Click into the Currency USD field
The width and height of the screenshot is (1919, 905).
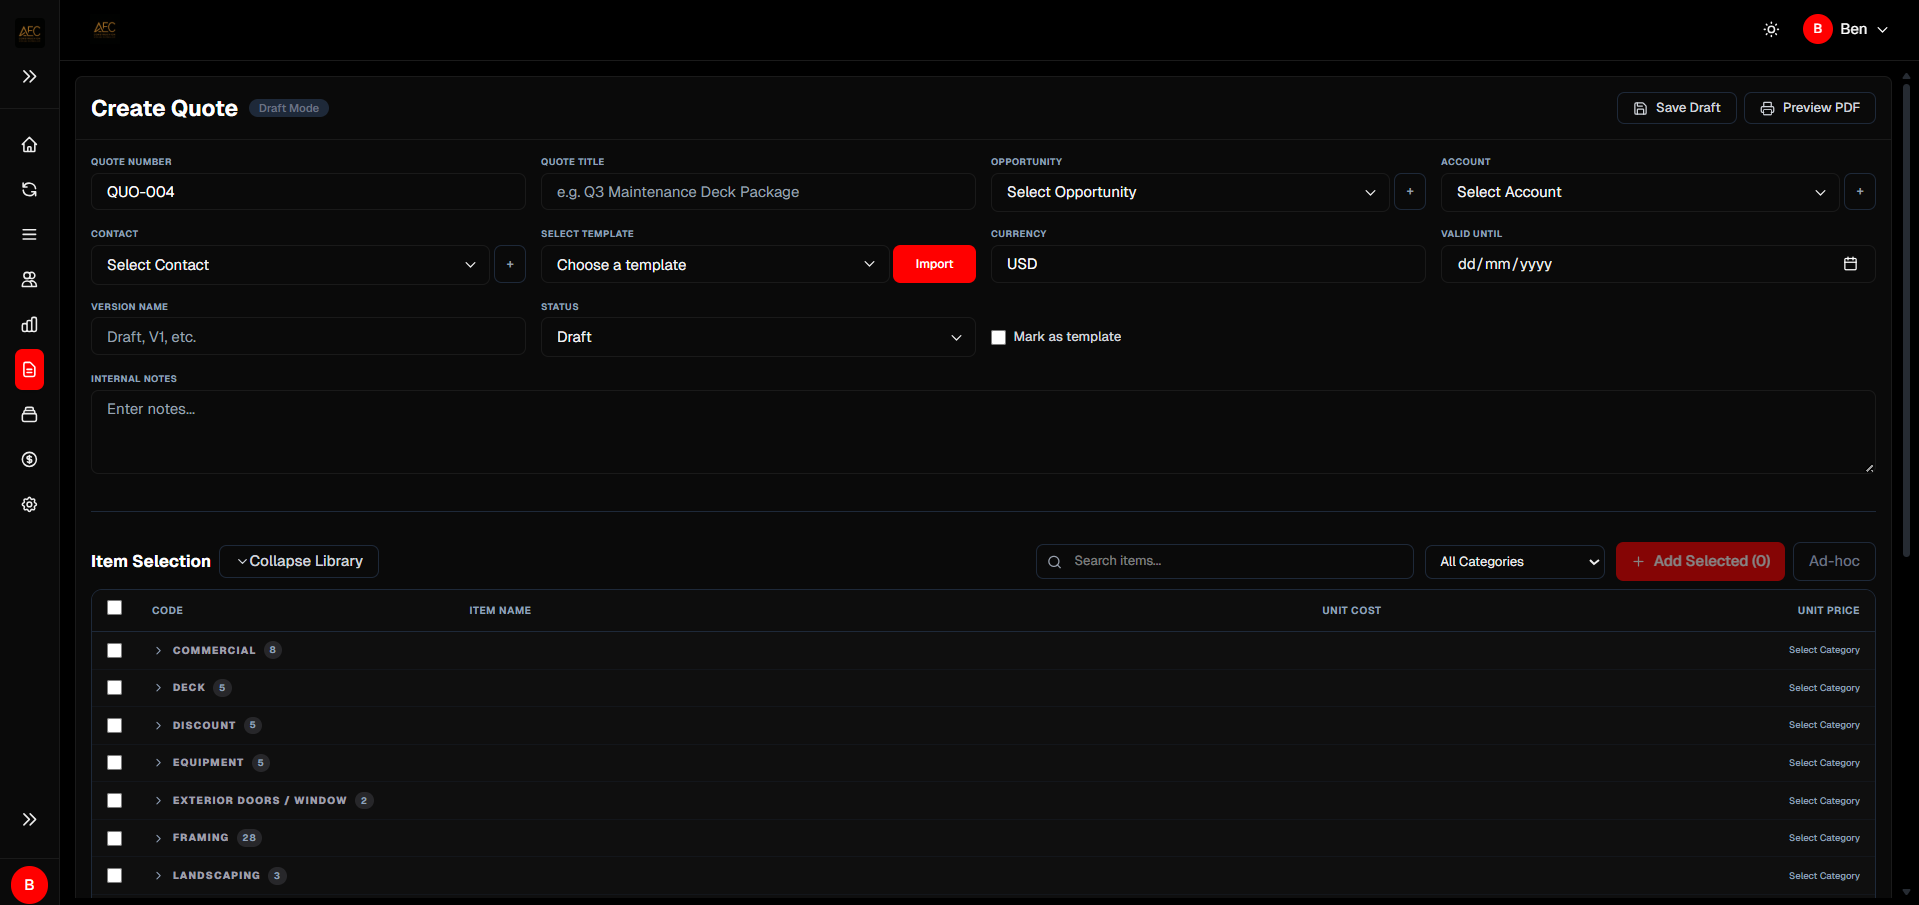[1208, 264]
